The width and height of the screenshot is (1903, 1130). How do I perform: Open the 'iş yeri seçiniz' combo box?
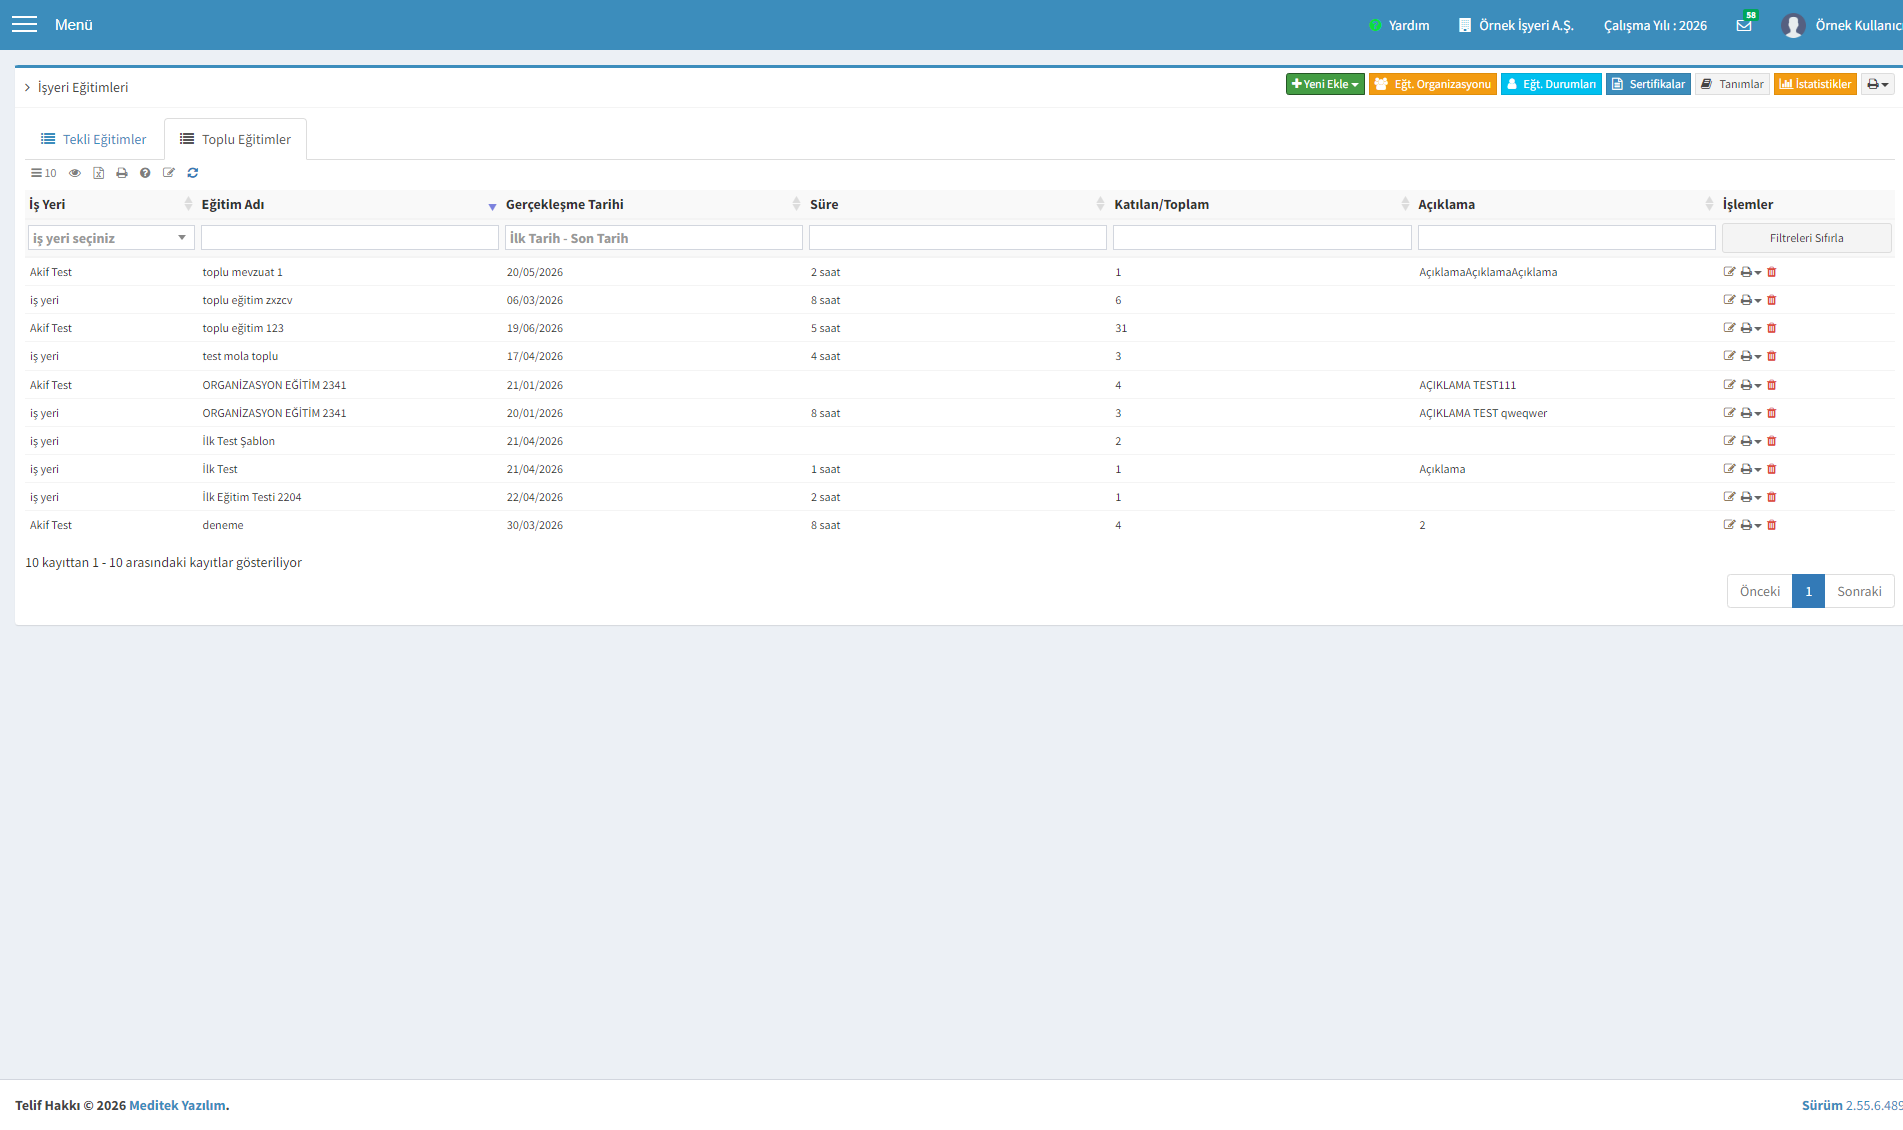click(x=111, y=238)
